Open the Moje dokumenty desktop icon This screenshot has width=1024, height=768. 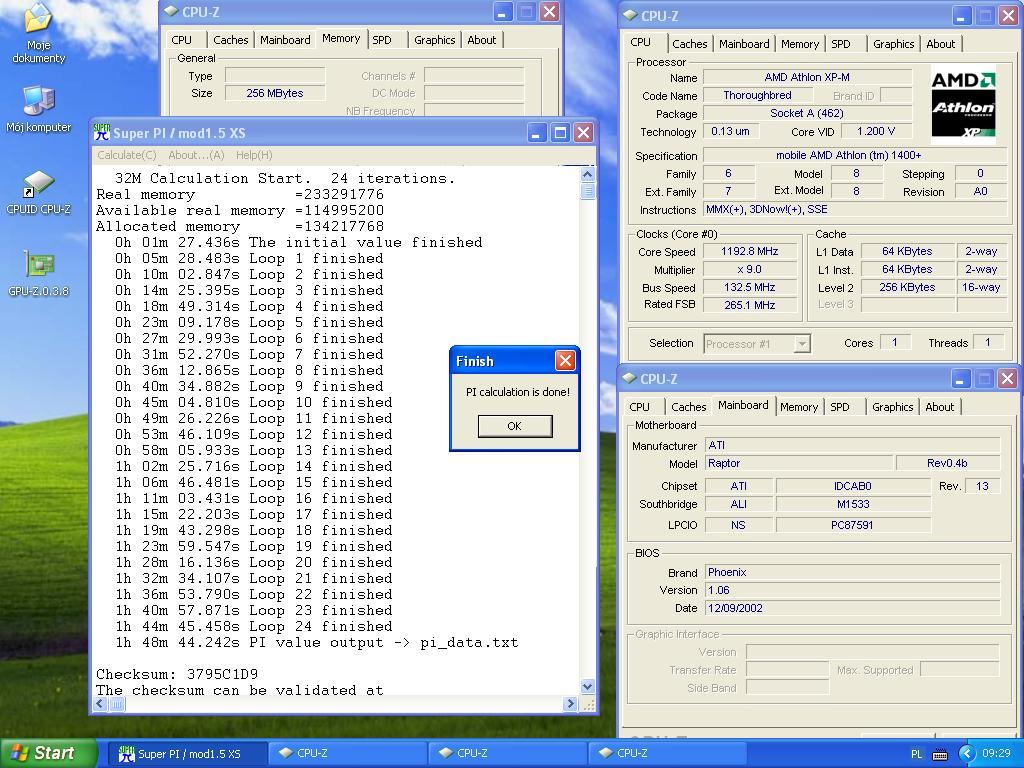pos(38,33)
